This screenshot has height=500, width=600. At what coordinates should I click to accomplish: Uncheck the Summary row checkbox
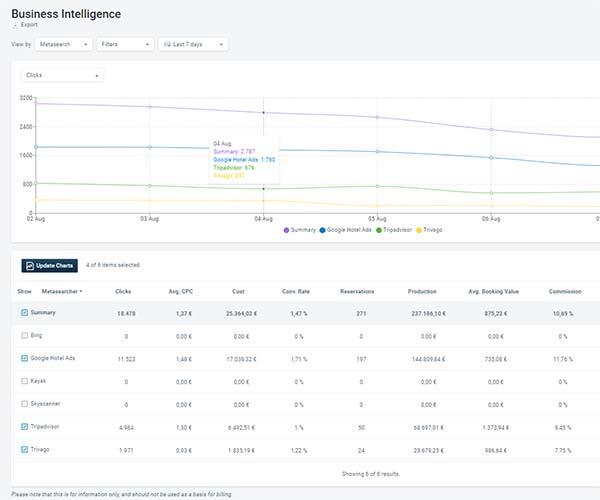click(x=24, y=313)
